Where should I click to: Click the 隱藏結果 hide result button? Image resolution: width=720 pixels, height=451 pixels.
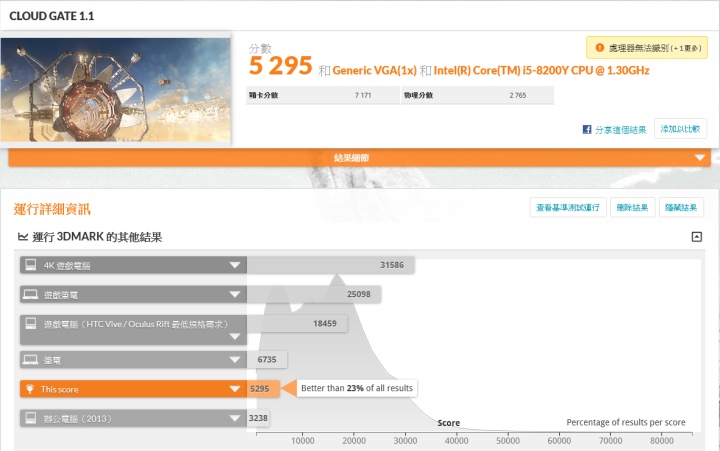[x=683, y=208]
